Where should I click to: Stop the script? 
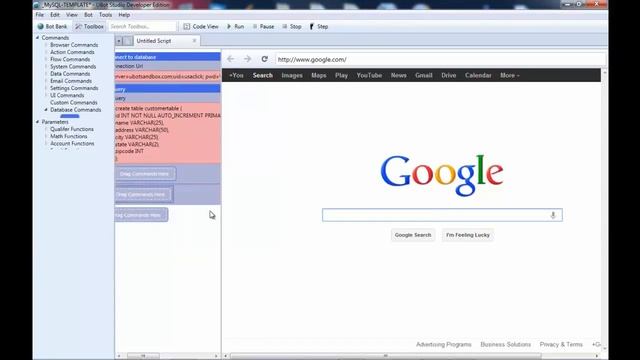point(292,27)
